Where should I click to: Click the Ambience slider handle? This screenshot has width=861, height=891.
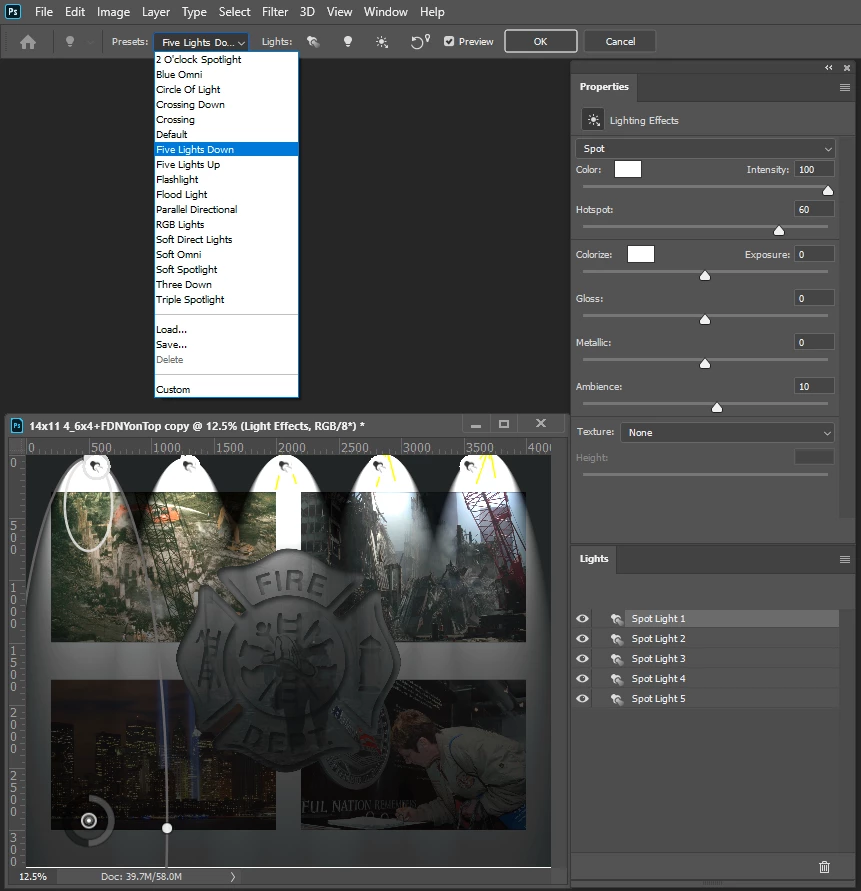click(x=717, y=407)
